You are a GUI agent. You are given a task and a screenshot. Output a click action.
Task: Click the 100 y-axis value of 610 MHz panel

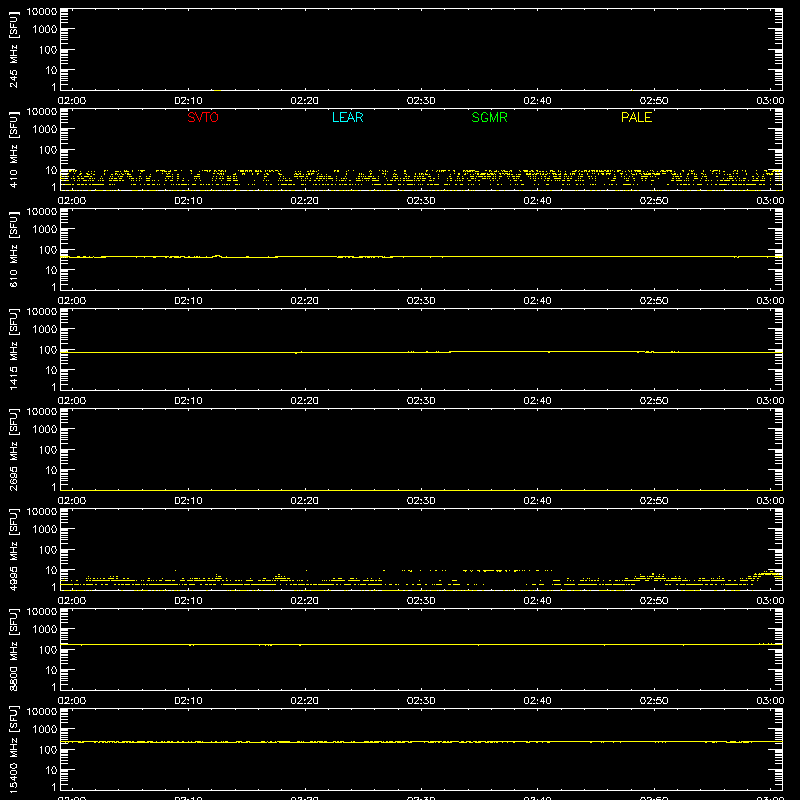point(48,249)
